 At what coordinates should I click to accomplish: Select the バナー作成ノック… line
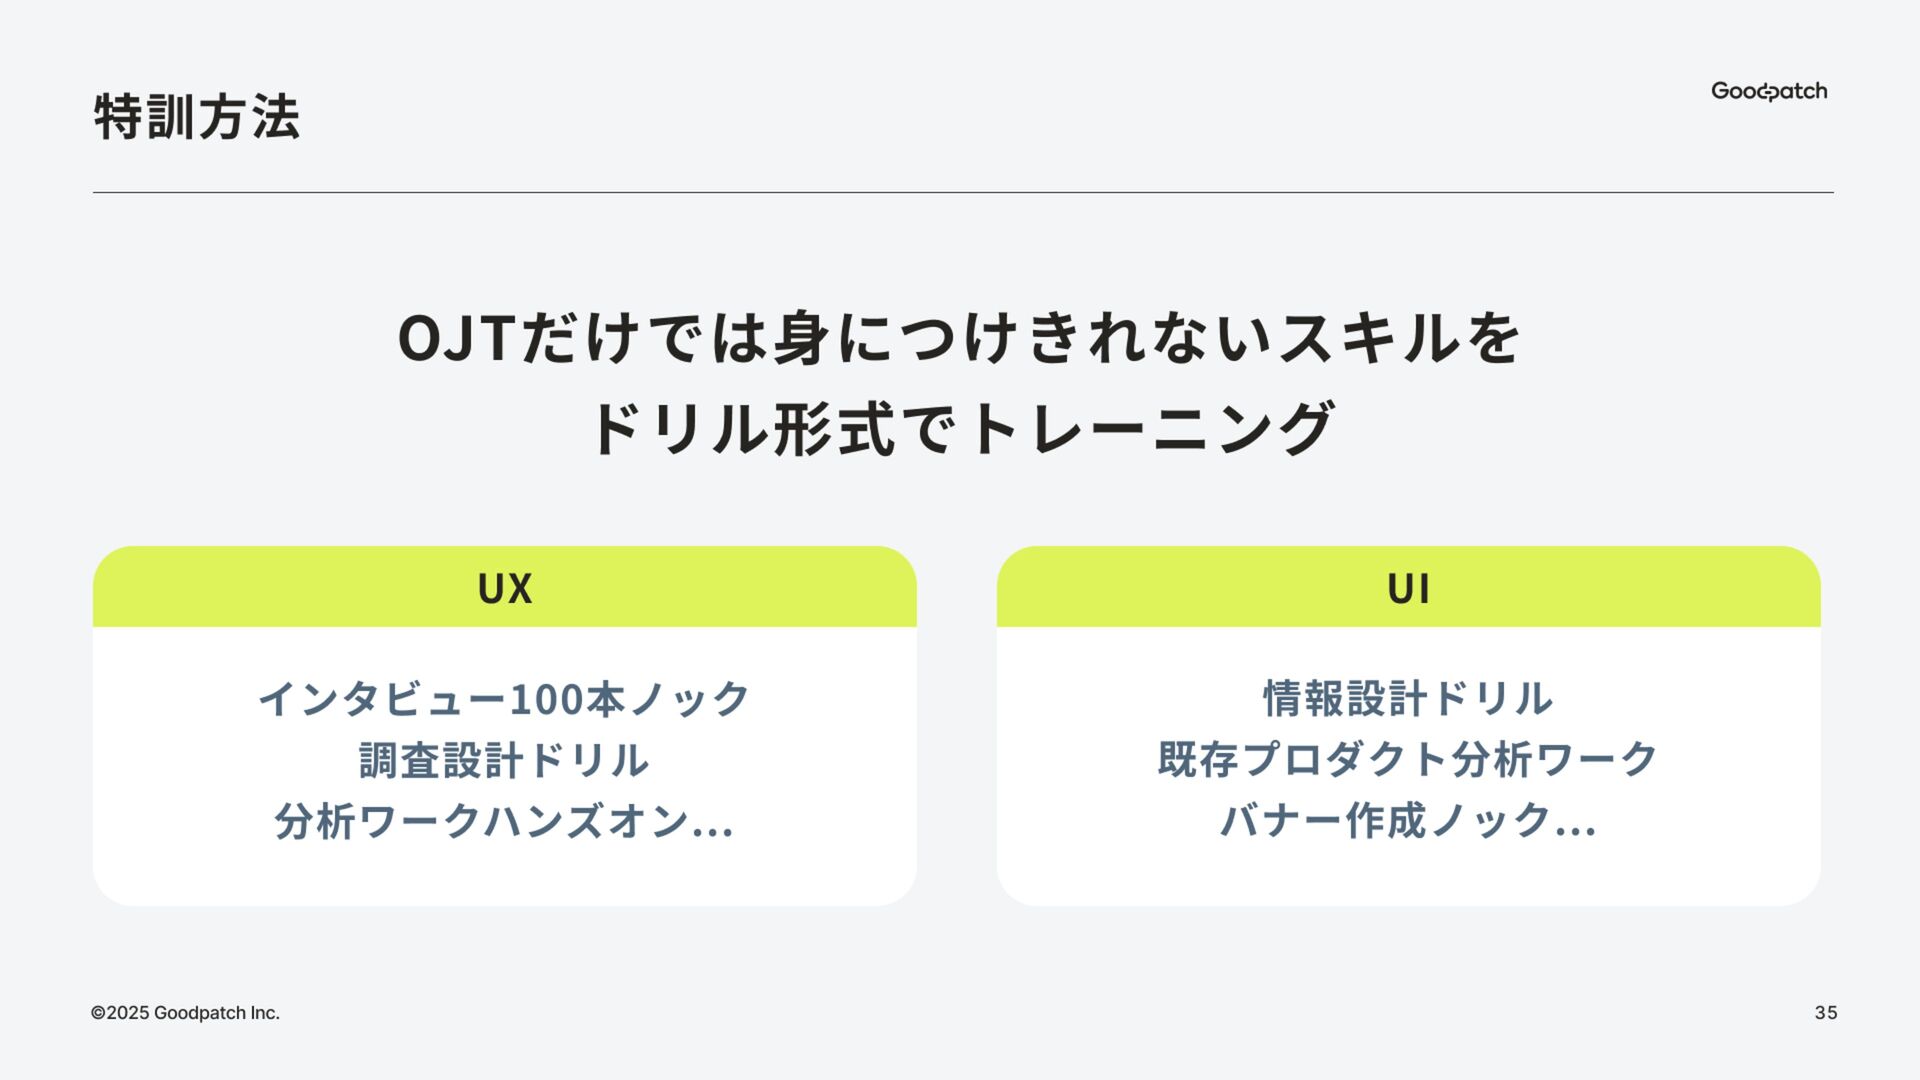point(1408,820)
